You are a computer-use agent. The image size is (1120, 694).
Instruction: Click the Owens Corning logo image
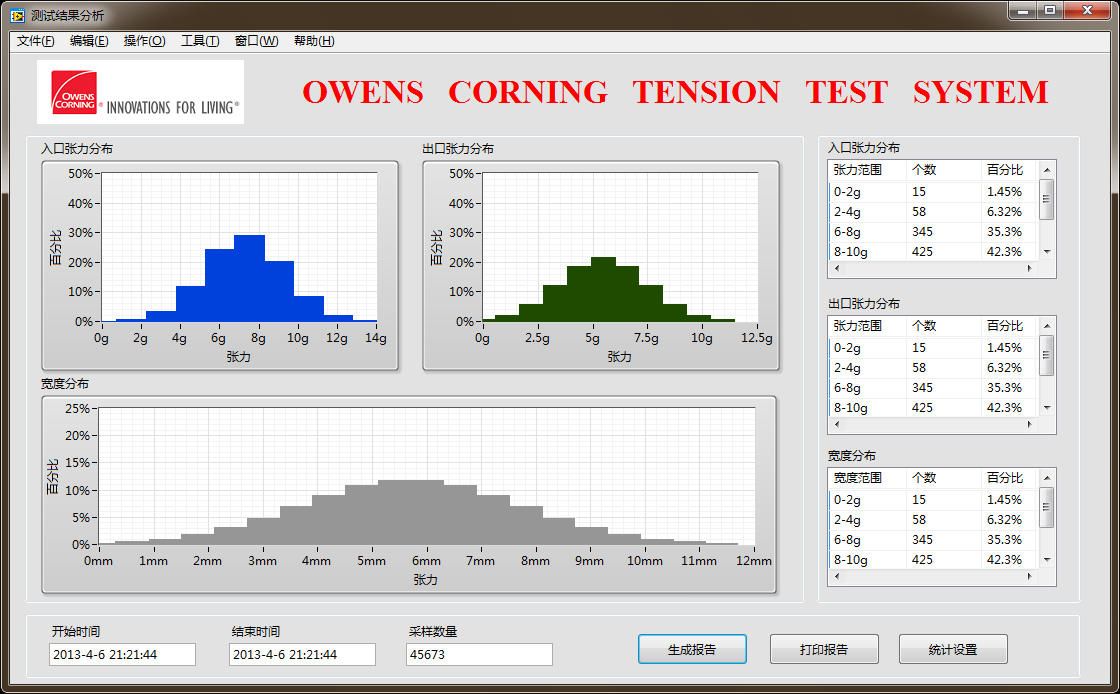(x=140, y=92)
